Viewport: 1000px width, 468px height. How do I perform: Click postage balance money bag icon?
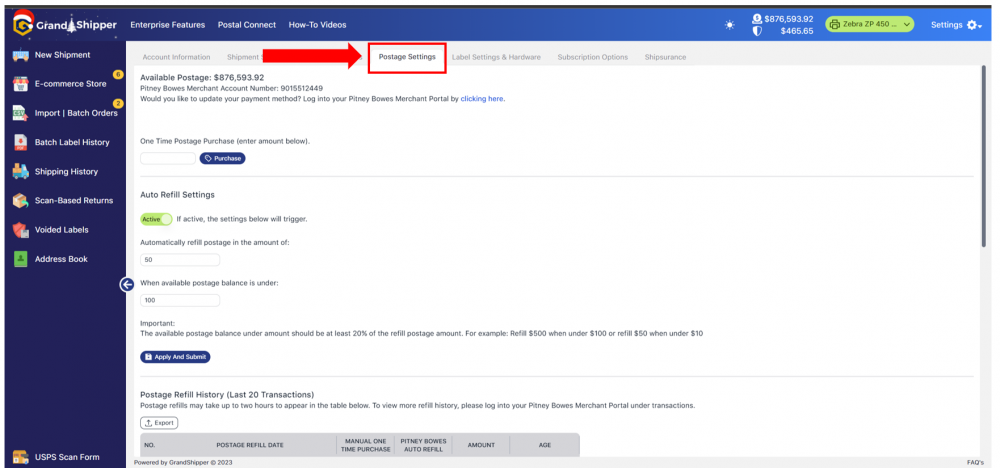pos(757,19)
